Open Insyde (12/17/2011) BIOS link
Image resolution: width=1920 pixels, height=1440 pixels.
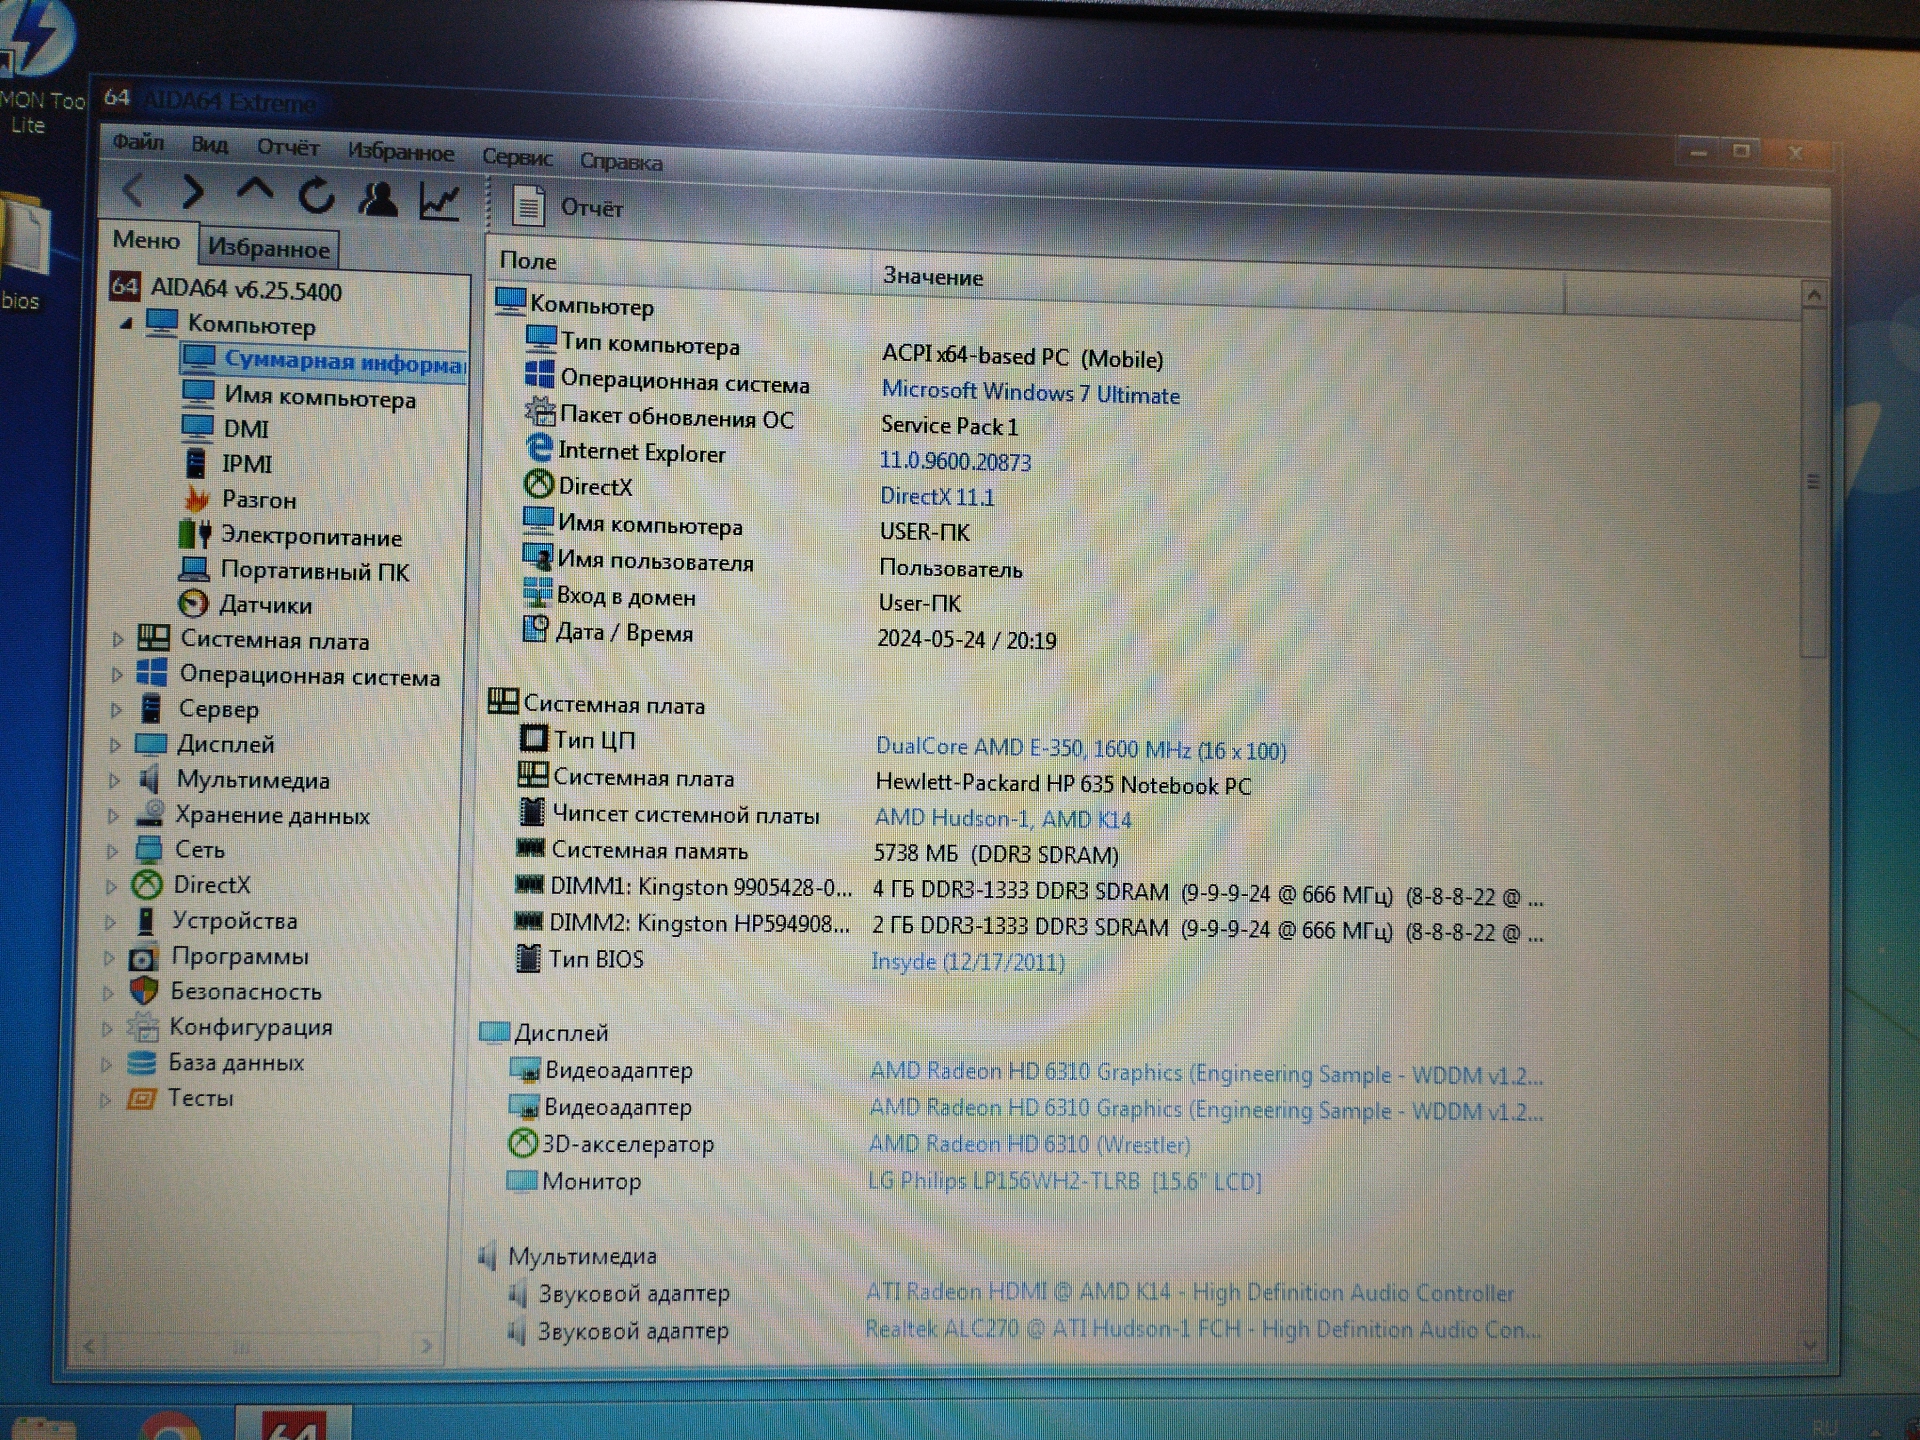point(968,961)
